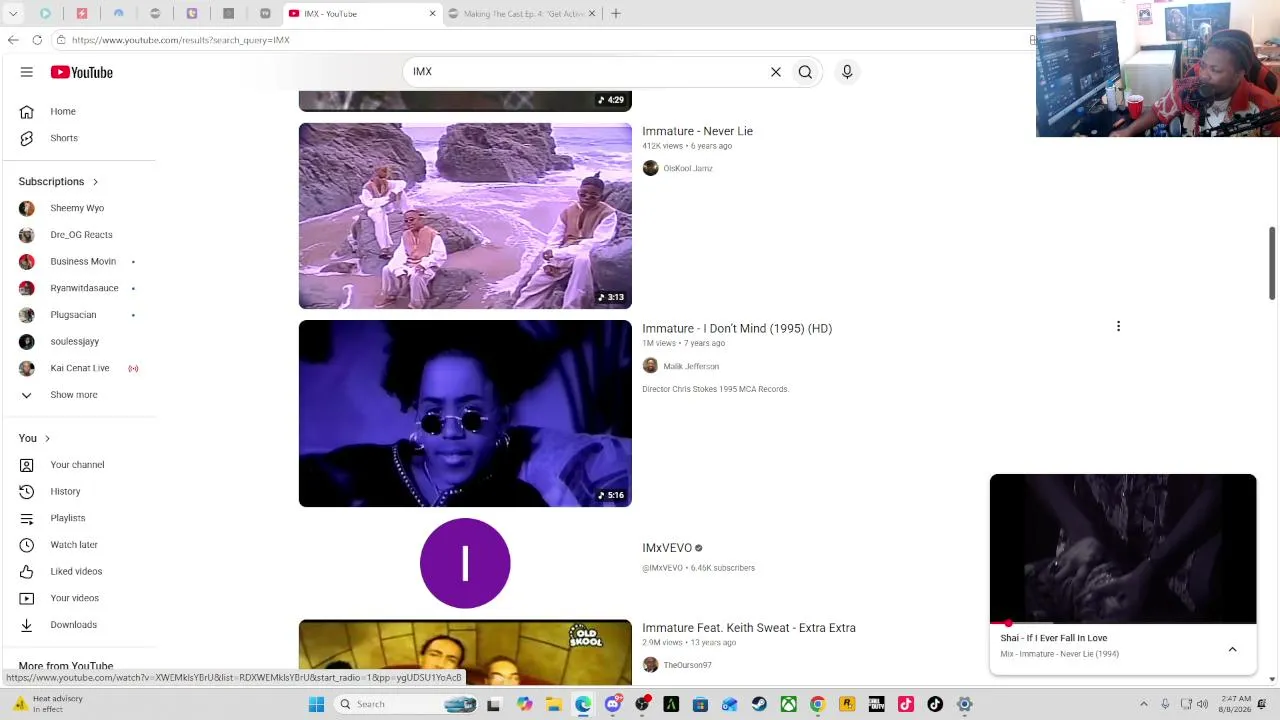This screenshot has height=720, width=1280.
Task: Launch File Explorer from the taskbar
Action: click(x=553, y=704)
